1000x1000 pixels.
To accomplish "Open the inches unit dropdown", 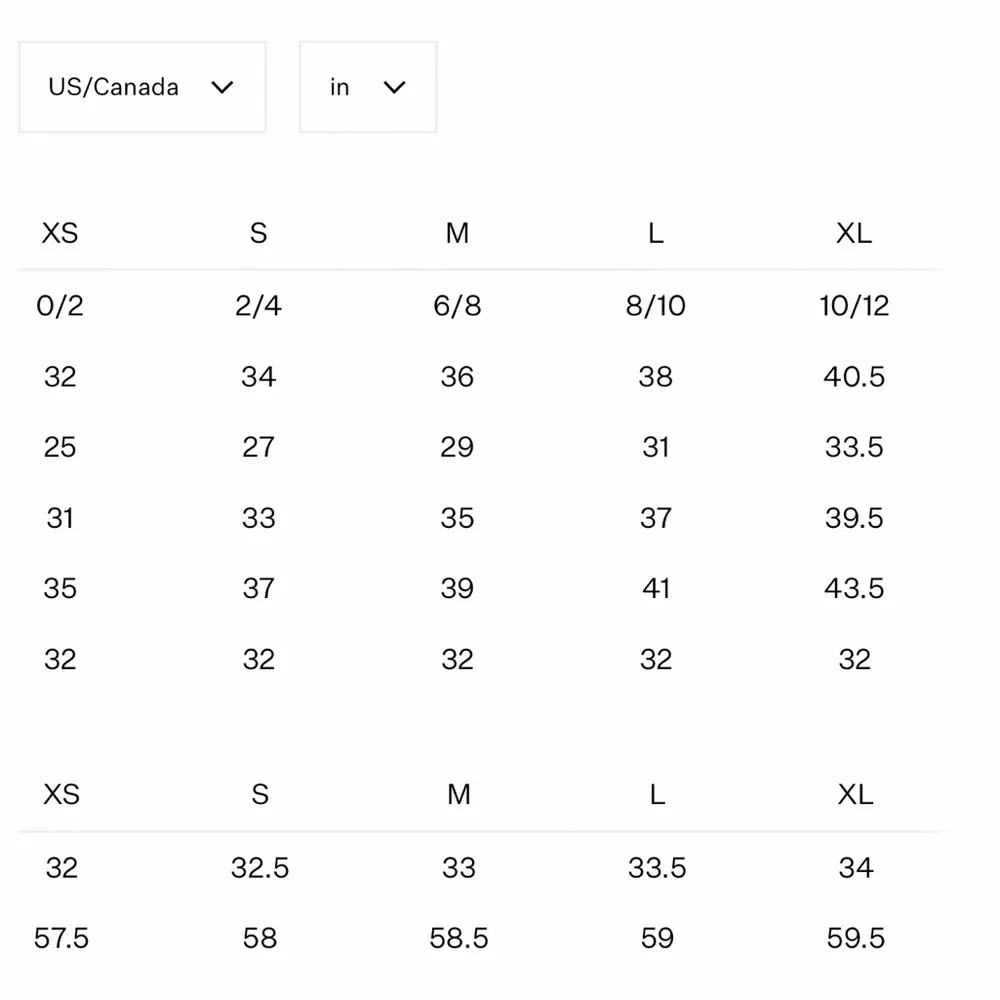I will (x=367, y=87).
